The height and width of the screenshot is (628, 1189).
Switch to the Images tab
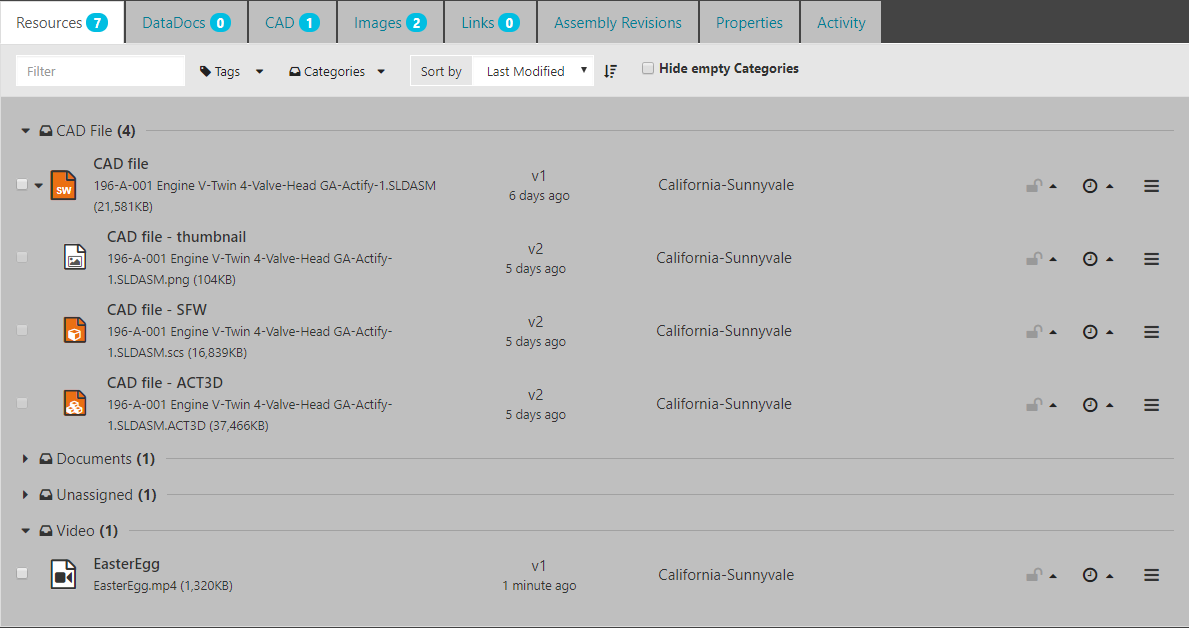click(x=391, y=23)
